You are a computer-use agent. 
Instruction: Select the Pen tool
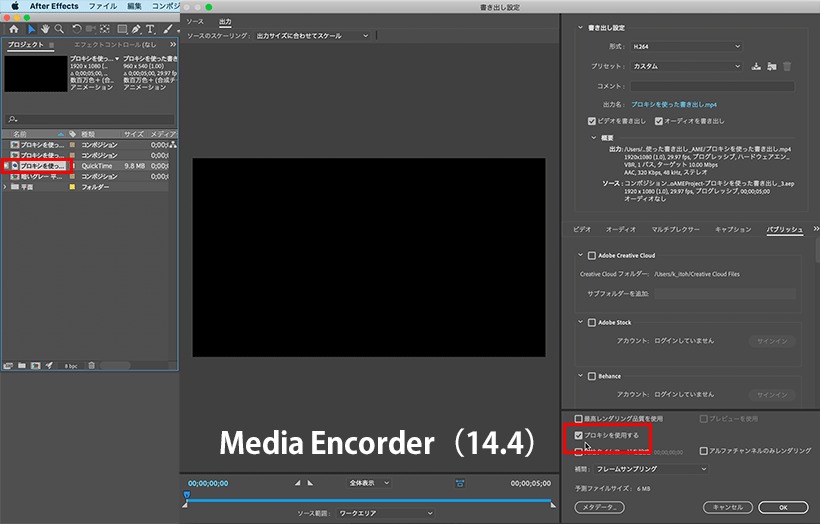136,29
